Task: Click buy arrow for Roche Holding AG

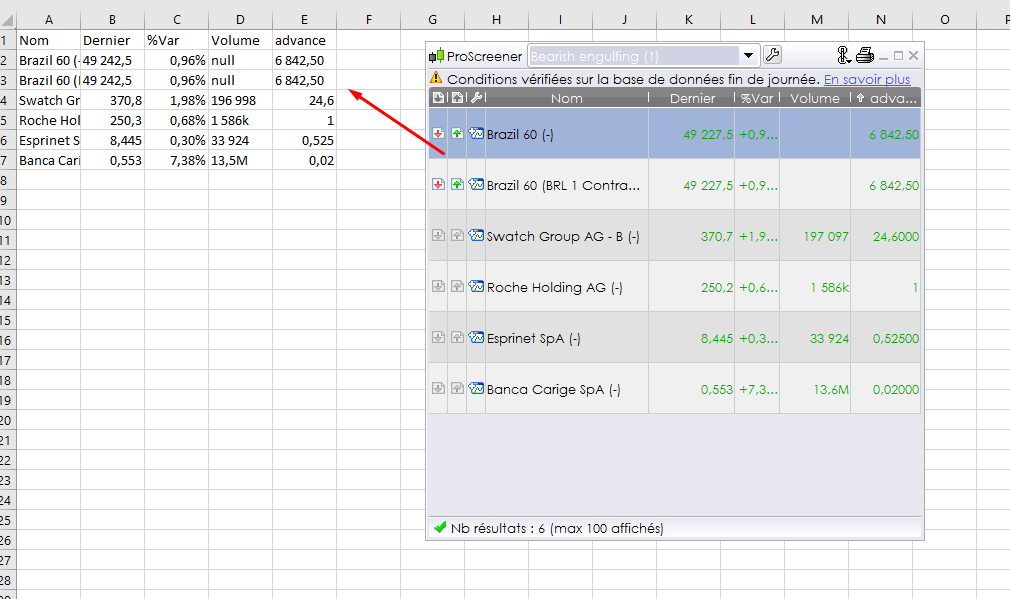Action: [457, 286]
